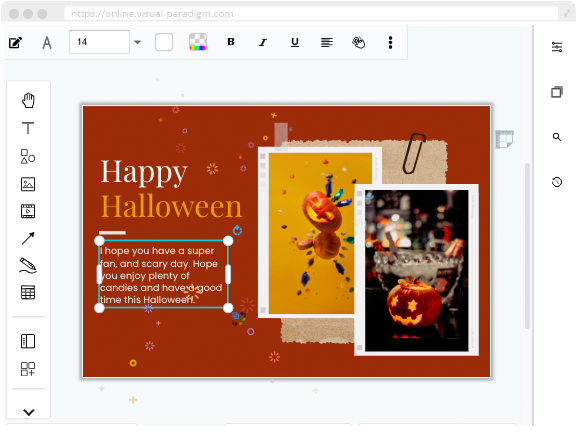Open the Shapes tool
The width and height of the screenshot is (578, 434).
[28, 156]
